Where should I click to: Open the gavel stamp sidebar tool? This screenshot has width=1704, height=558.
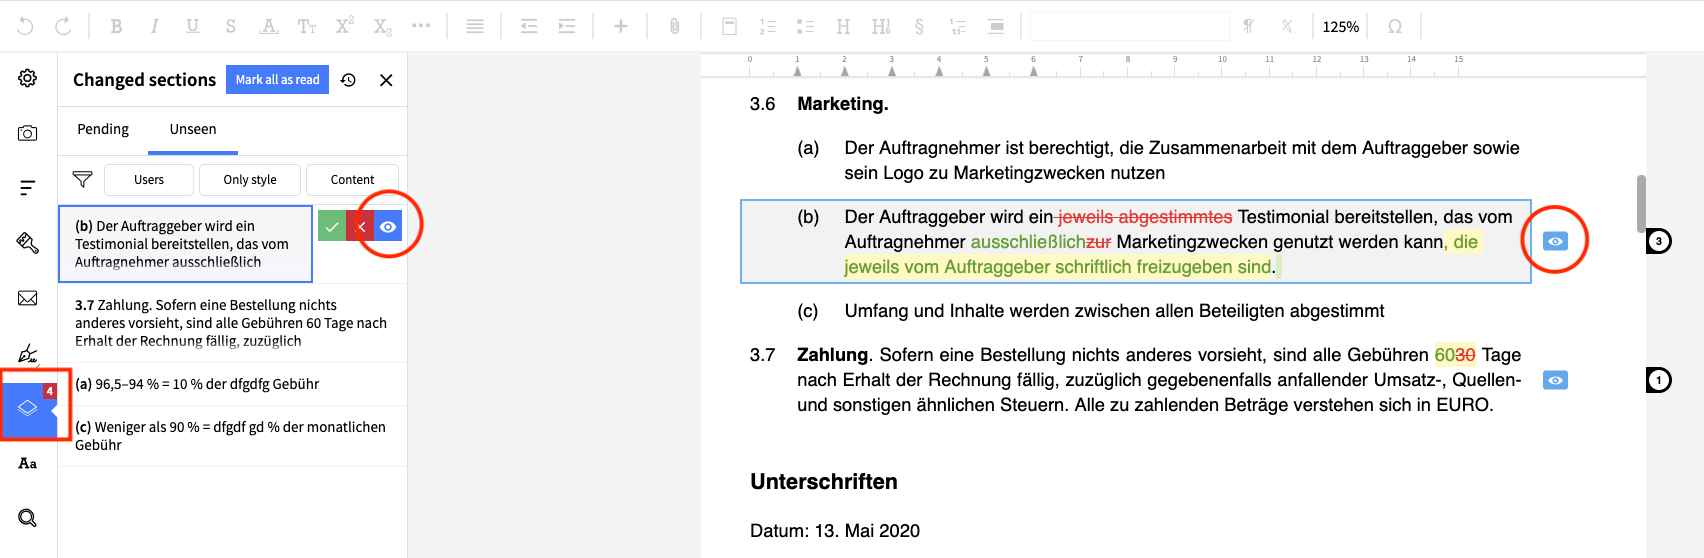coord(28,243)
